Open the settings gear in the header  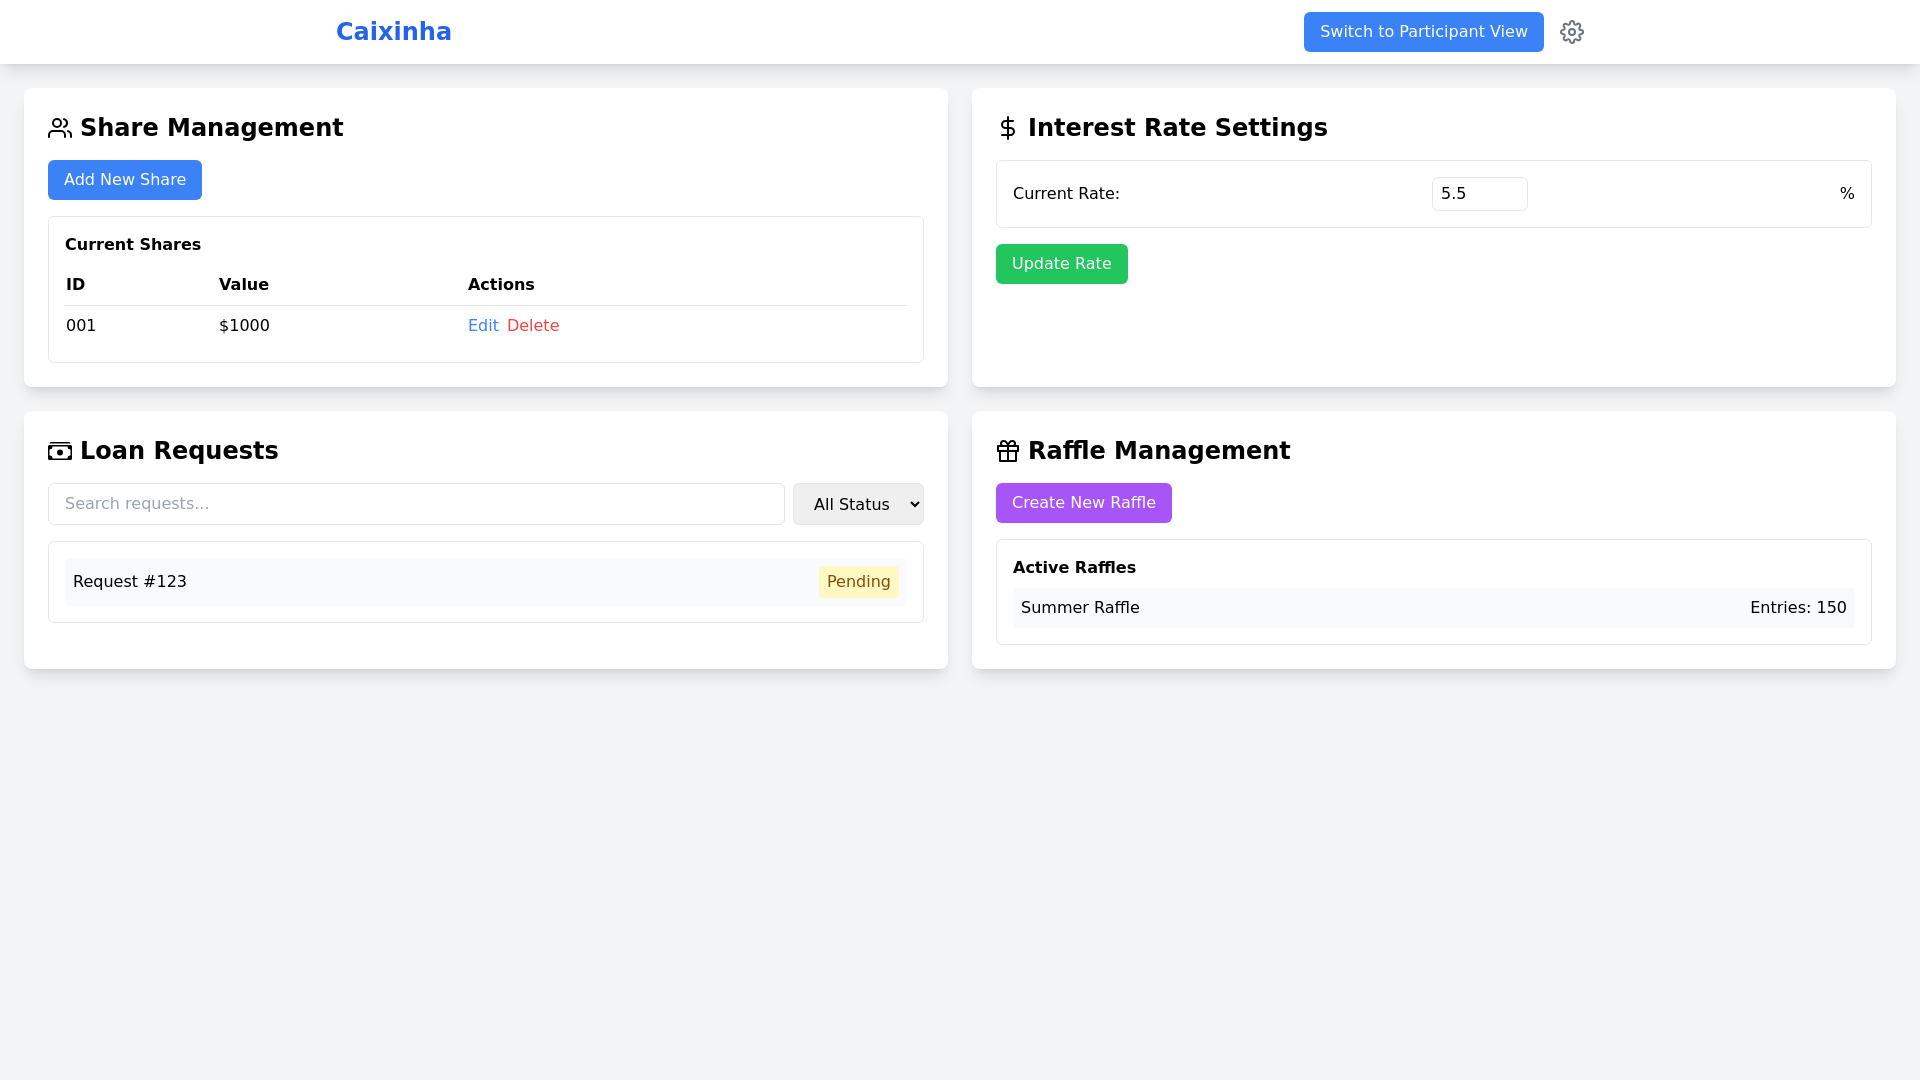(1571, 32)
